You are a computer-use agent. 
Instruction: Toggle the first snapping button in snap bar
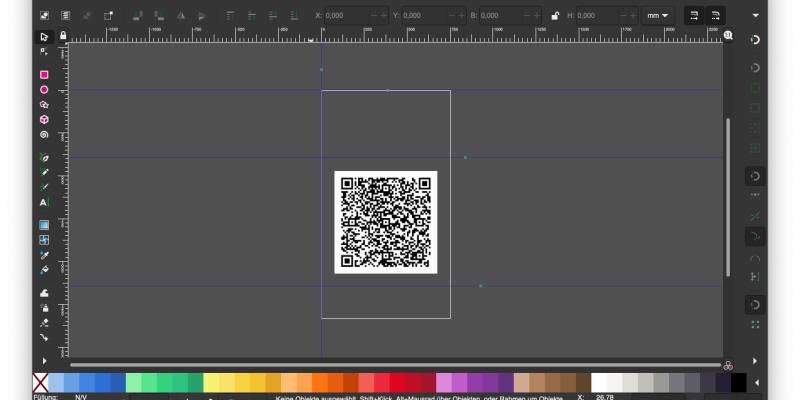pos(755,40)
